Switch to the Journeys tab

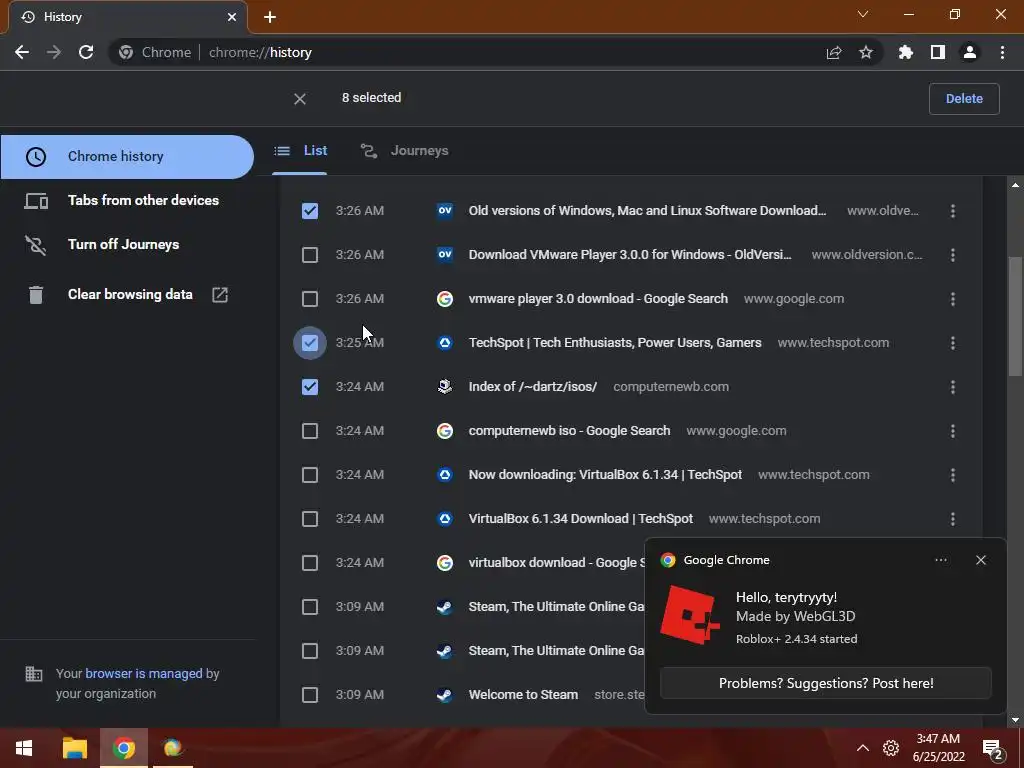[405, 151]
